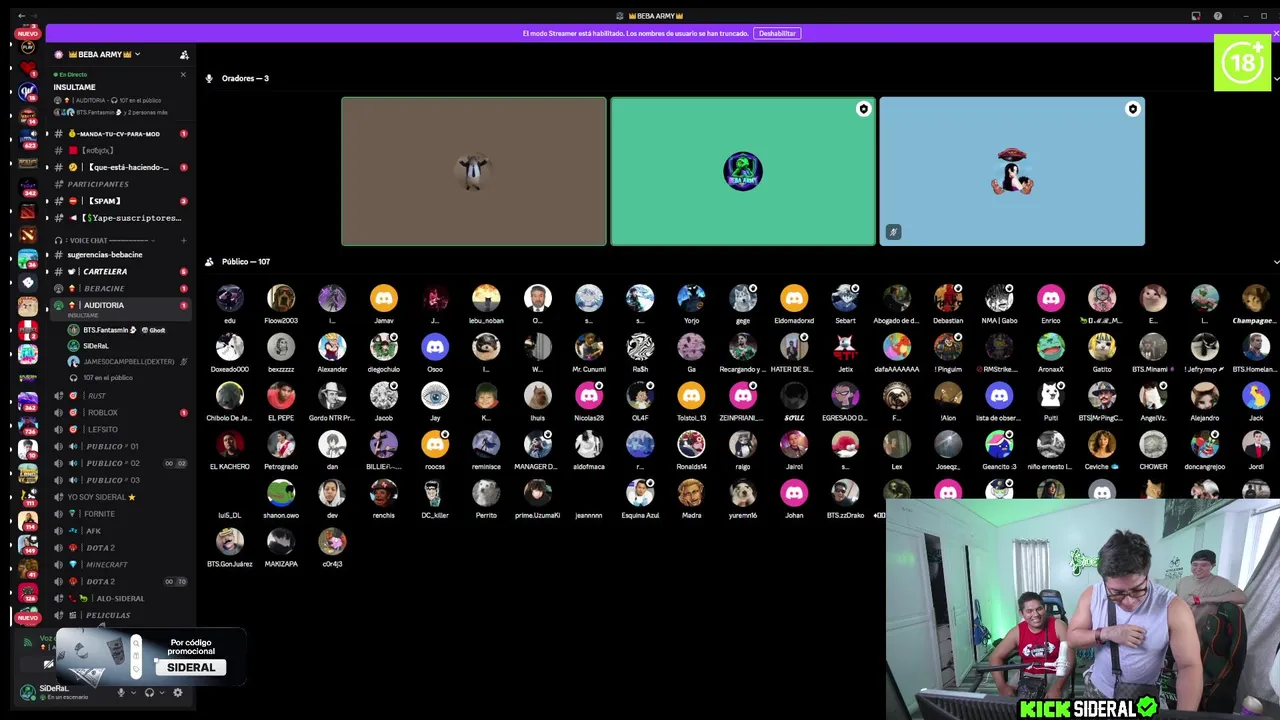Click audience member Yorjo avatar

691,298
